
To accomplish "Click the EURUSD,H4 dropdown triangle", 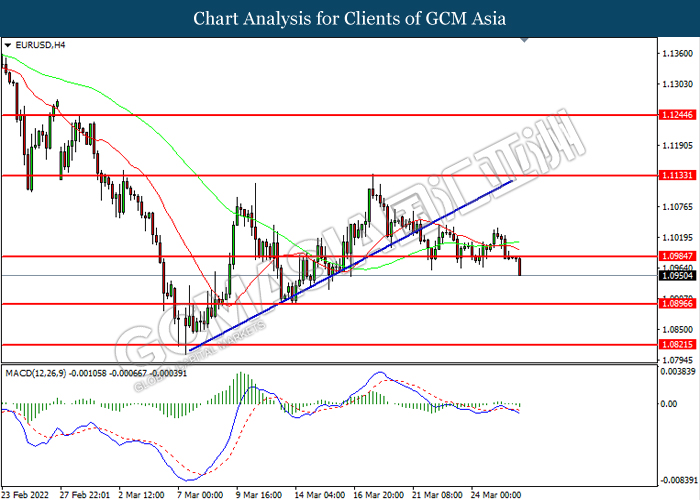I will pyautogui.click(x=8, y=45).
